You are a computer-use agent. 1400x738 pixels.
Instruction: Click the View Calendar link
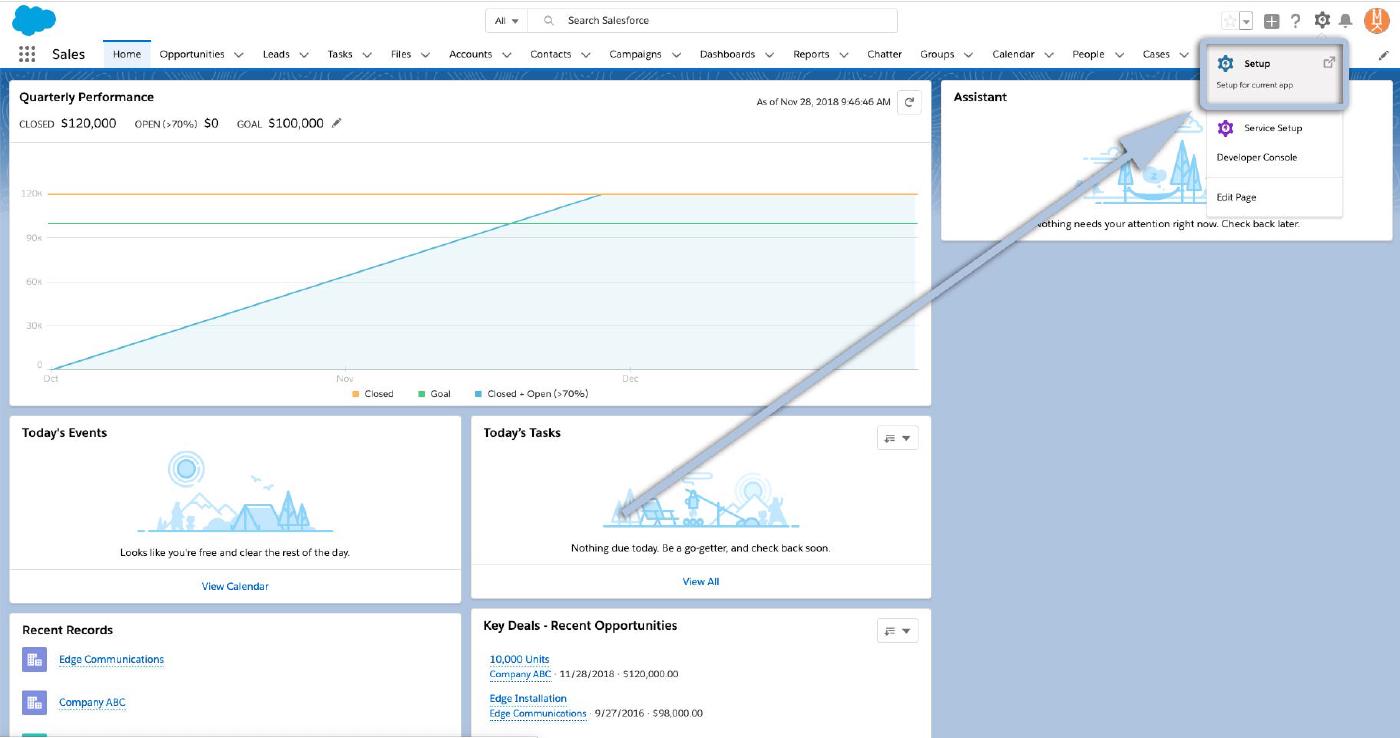click(x=235, y=586)
